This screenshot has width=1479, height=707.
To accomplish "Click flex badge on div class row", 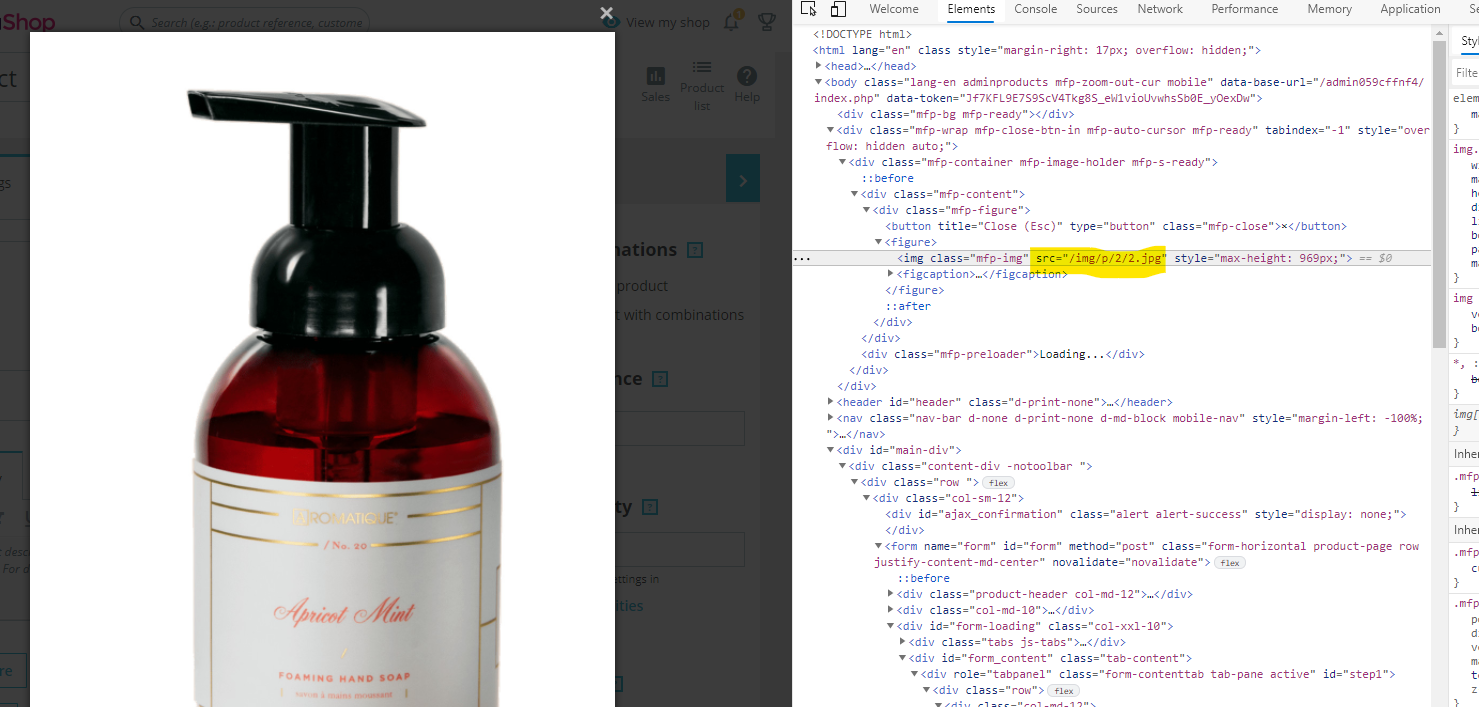I will [x=999, y=483].
